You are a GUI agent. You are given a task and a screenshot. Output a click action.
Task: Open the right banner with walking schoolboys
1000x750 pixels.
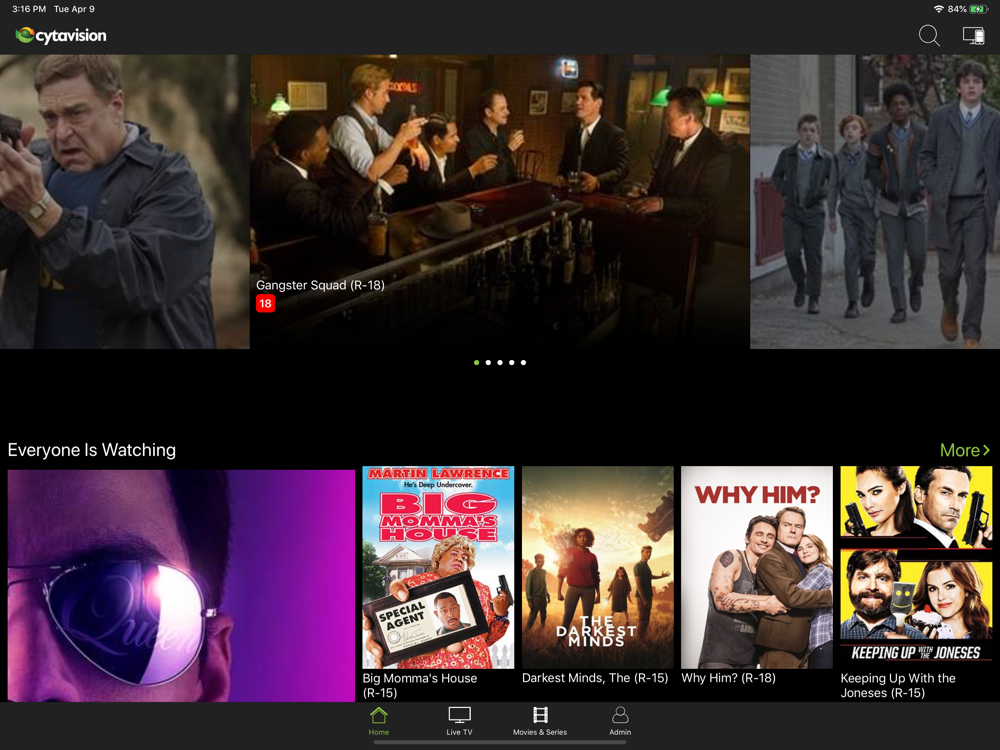click(875, 202)
